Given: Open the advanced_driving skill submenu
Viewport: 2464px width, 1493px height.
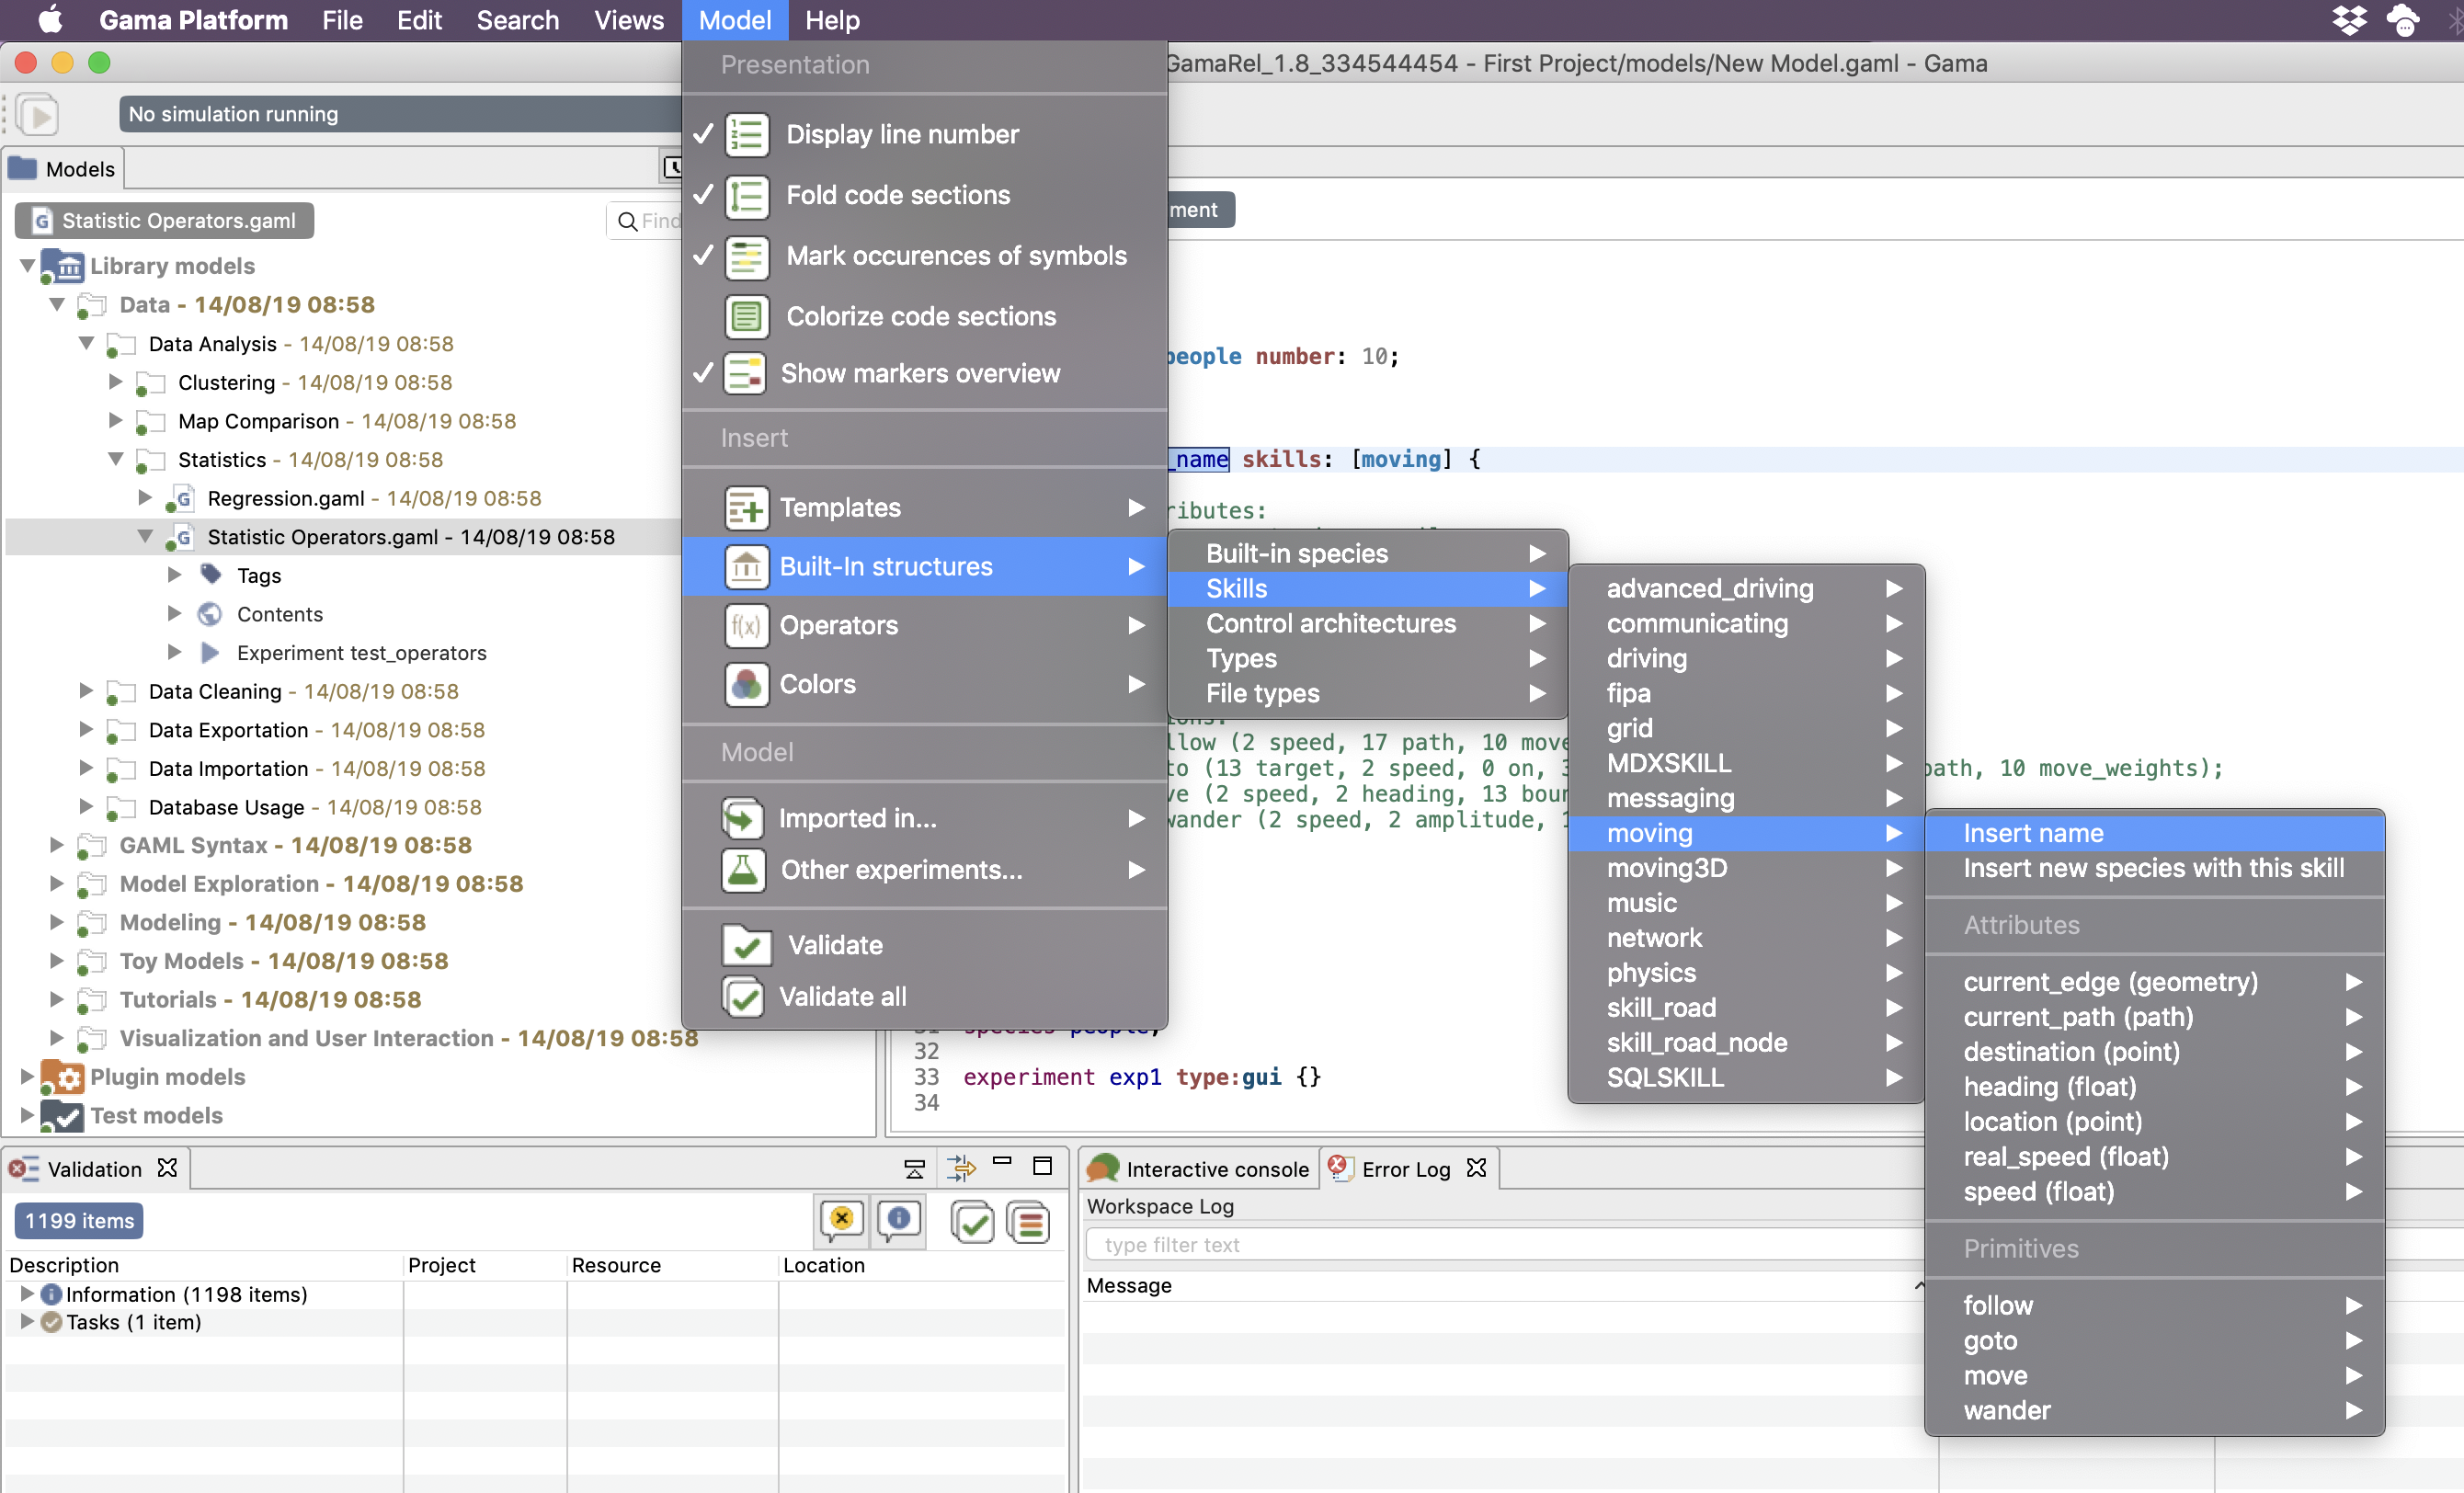Looking at the screenshot, I should 1746,589.
